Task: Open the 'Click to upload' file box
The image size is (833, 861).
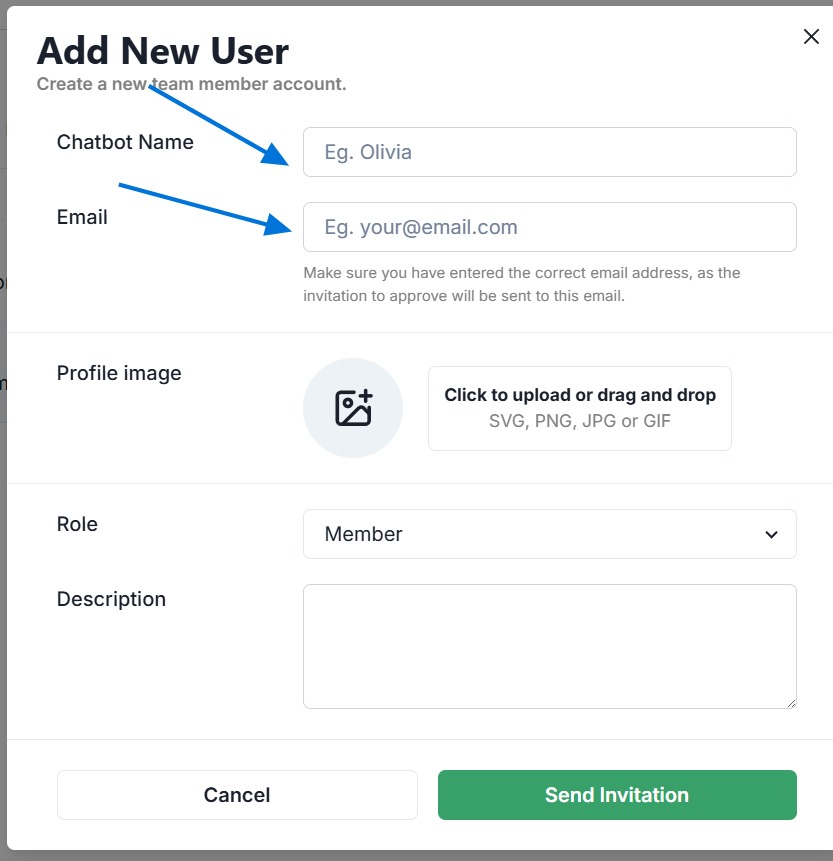Action: [579, 408]
